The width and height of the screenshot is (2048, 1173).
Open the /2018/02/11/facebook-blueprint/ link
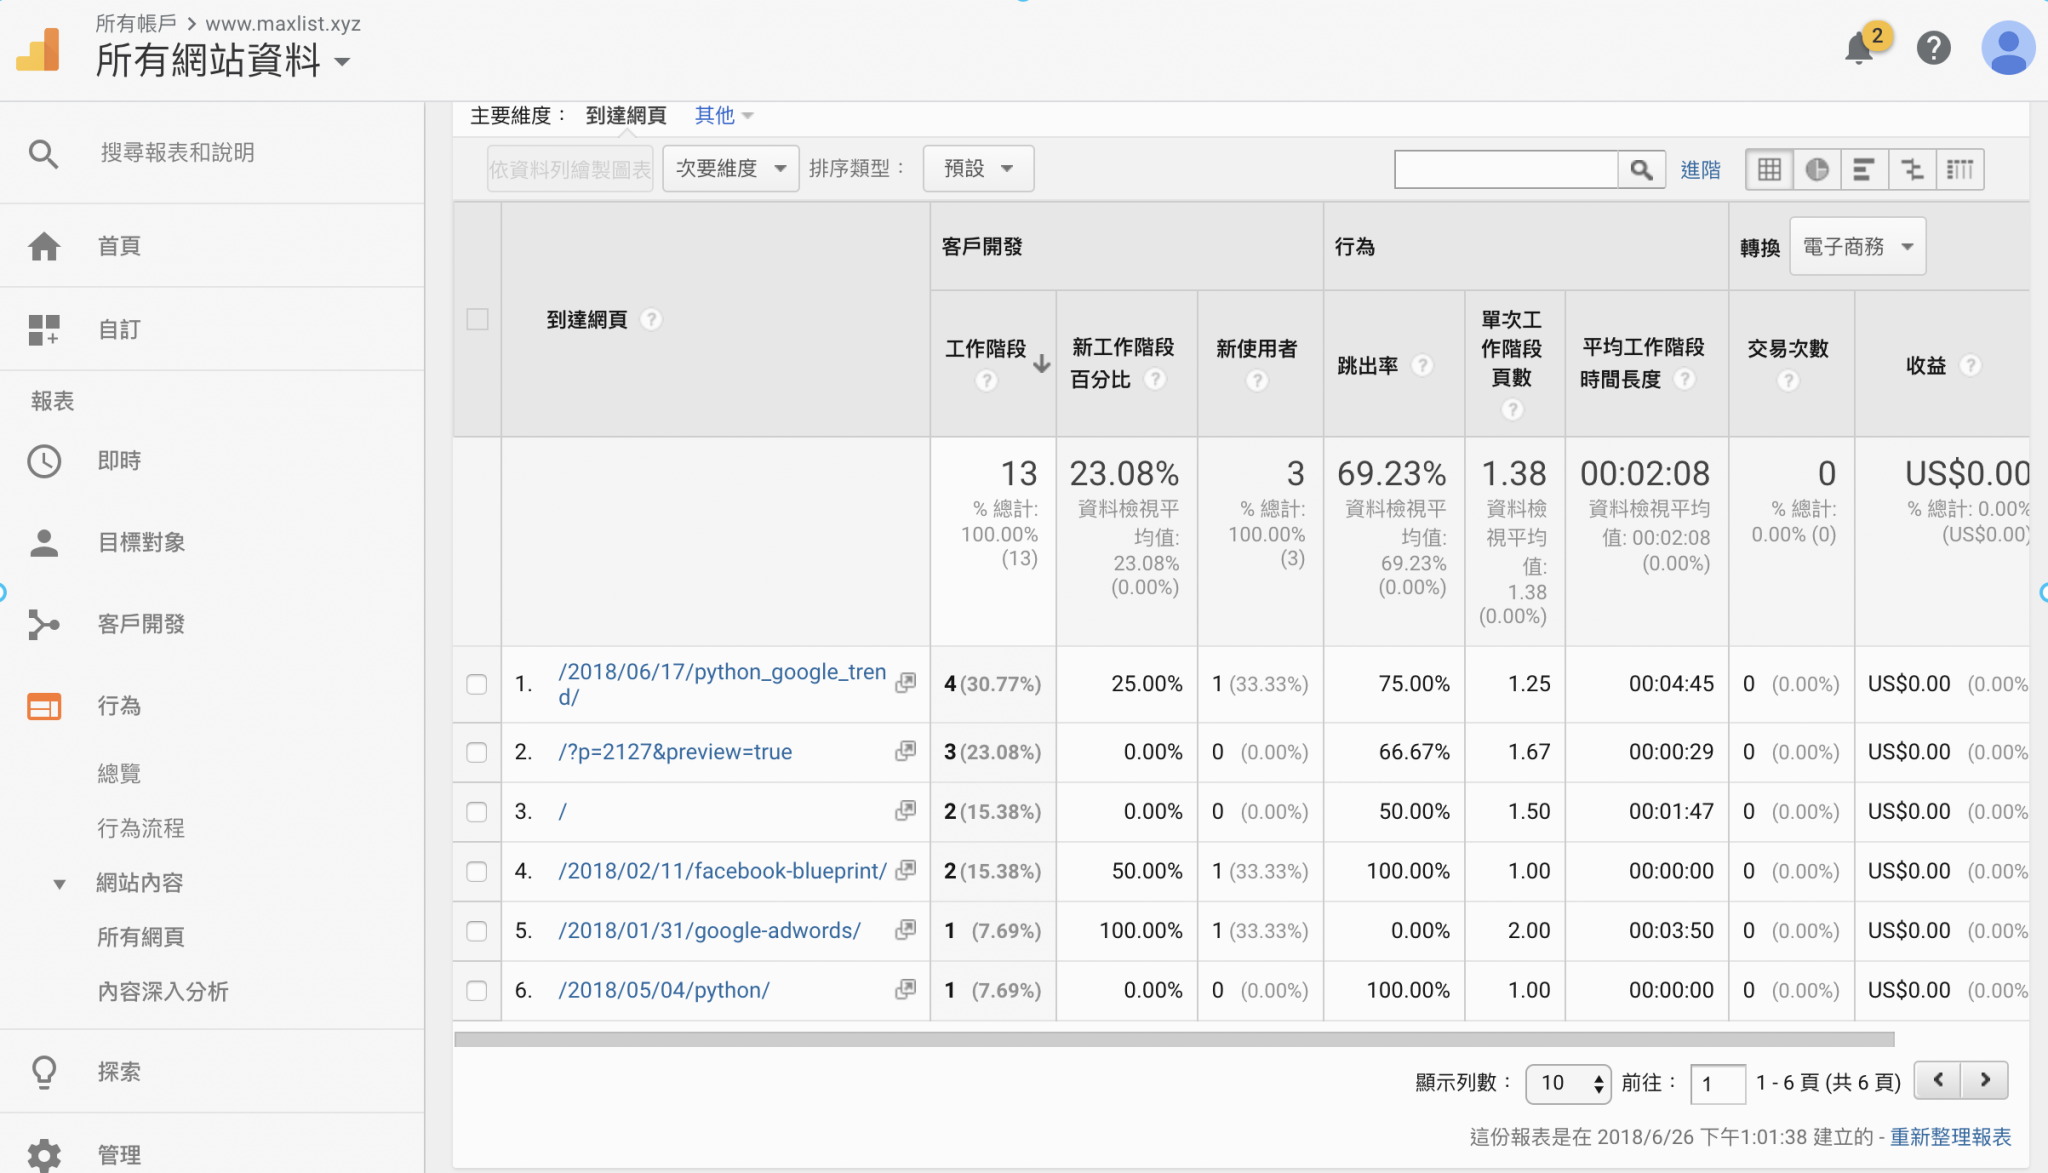[722, 871]
